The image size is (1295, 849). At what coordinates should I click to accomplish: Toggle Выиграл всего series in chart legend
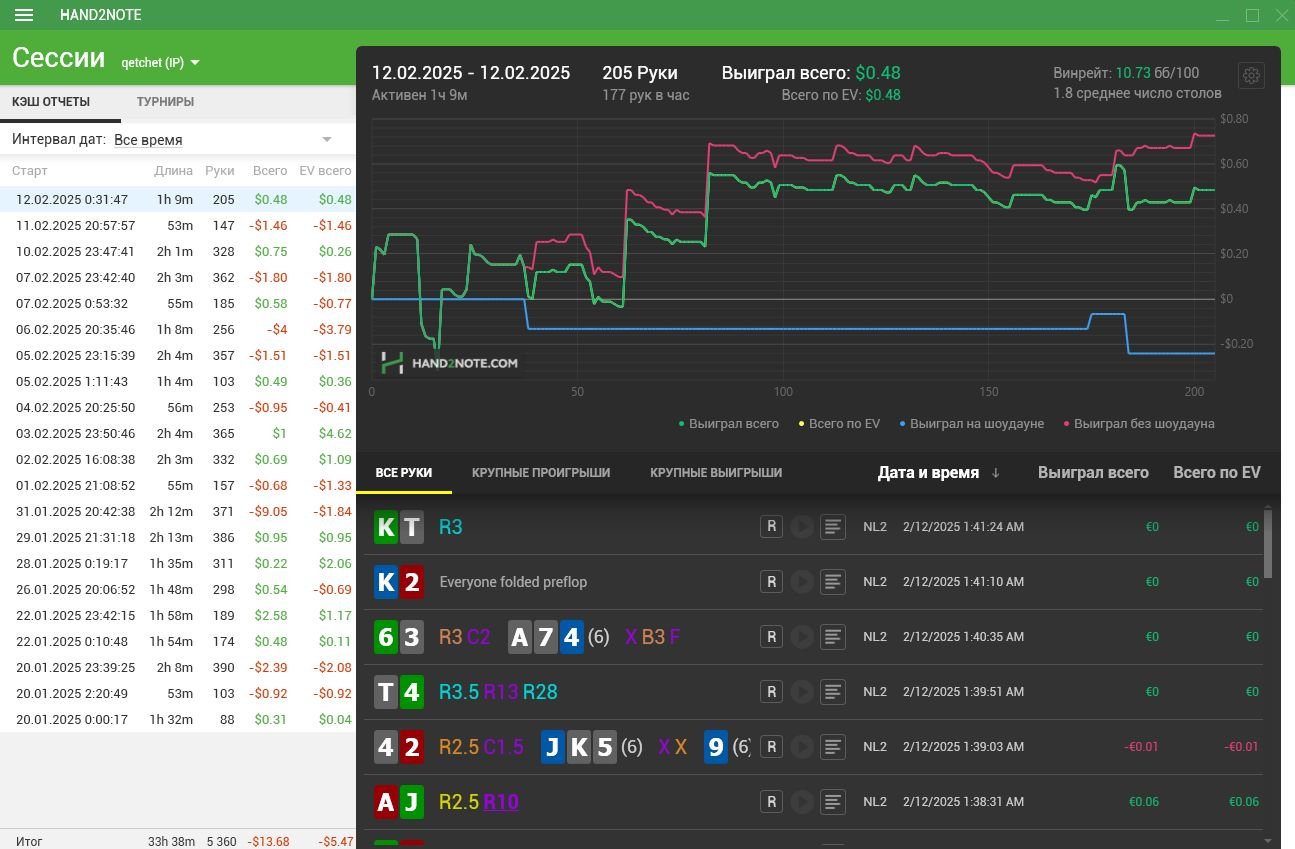pos(728,423)
